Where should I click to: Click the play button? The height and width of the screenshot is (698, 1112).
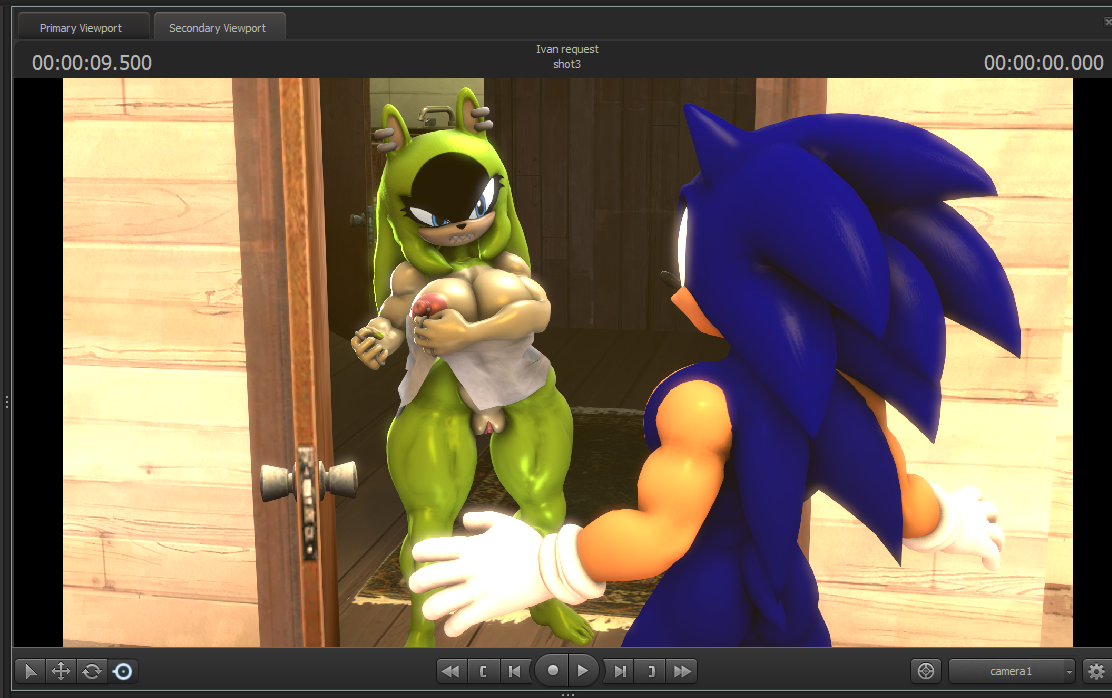tap(583, 670)
